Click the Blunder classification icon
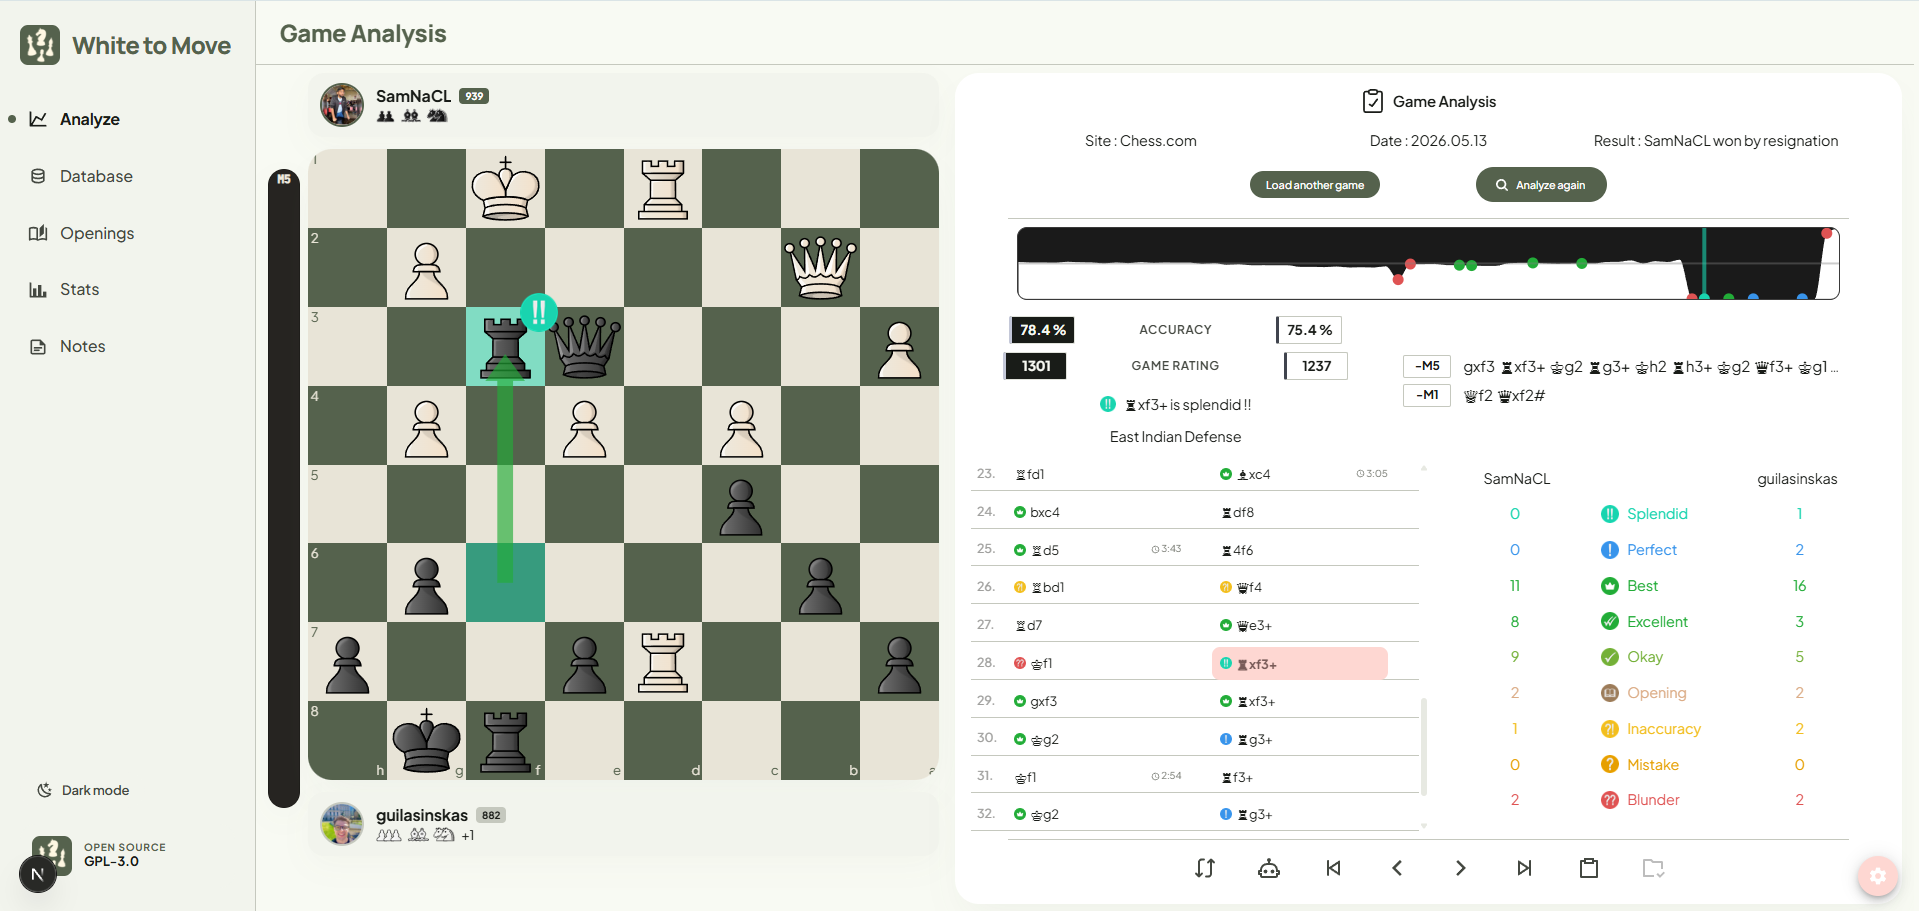The height and width of the screenshot is (911, 1919). coord(1609,800)
